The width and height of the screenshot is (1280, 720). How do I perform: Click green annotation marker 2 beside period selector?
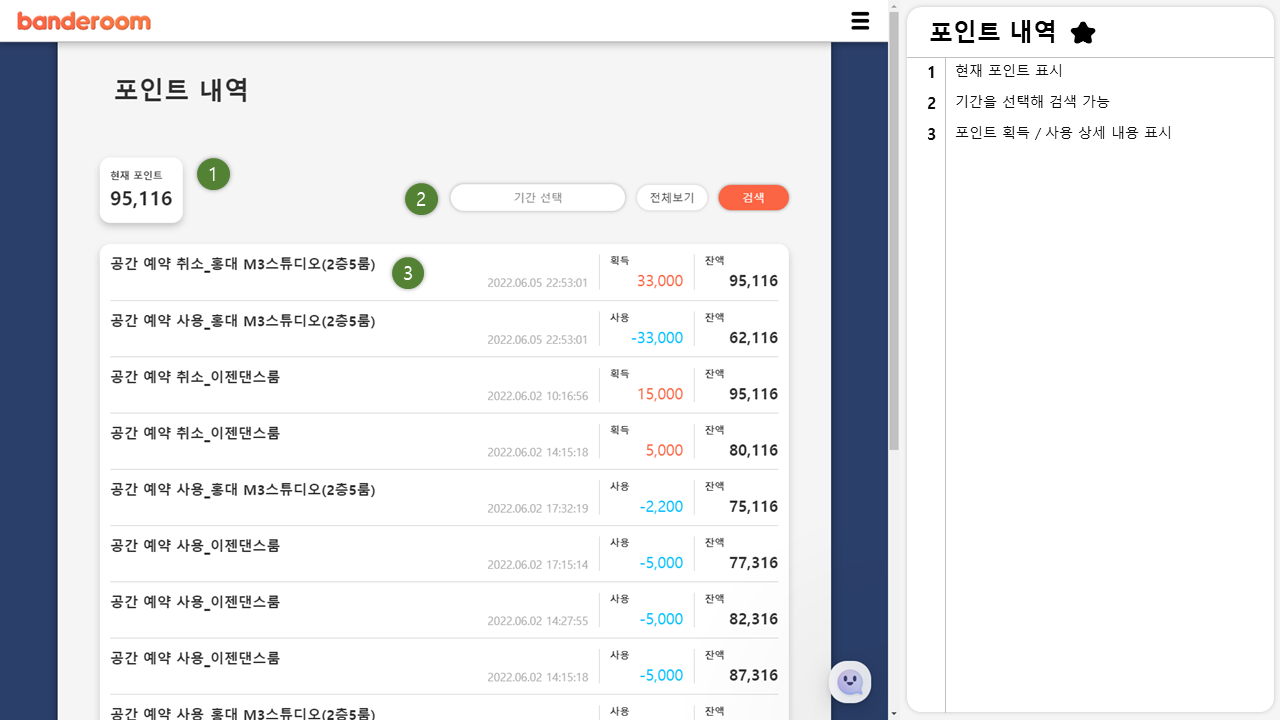421,198
